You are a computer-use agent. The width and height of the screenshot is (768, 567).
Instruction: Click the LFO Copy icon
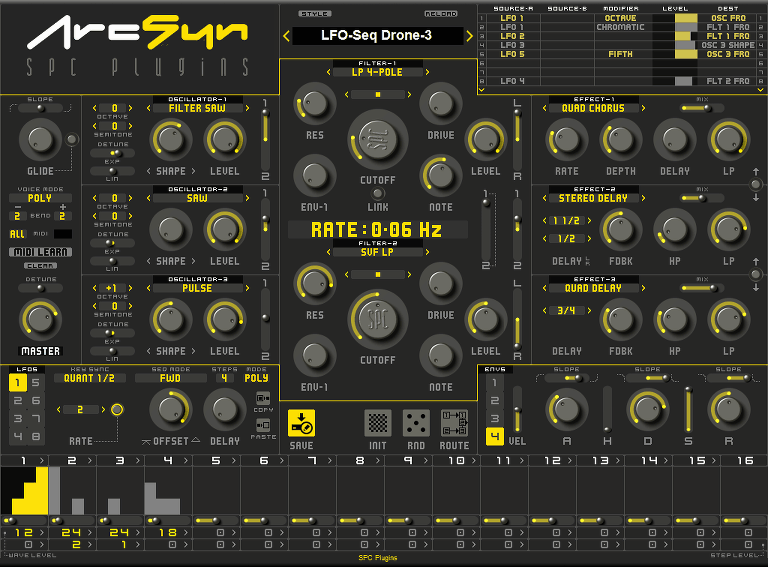(263, 398)
